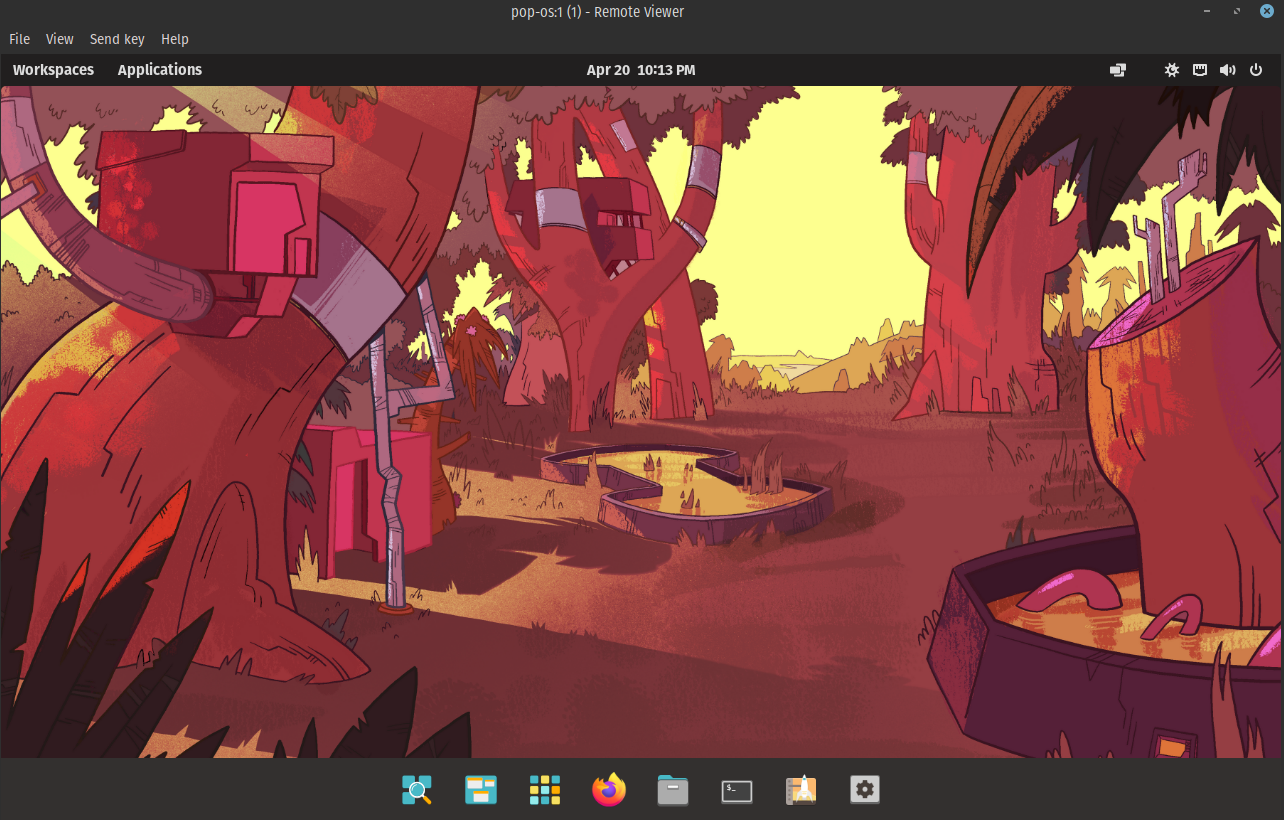Open the Help menu in Remote Viewer
Image resolution: width=1284 pixels, height=820 pixels.
click(x=175, y=39)
